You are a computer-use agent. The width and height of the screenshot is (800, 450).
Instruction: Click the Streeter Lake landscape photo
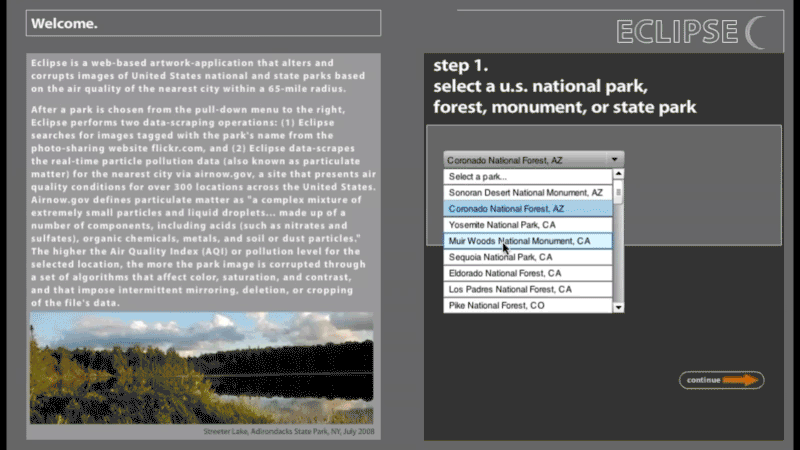(x=204, y=367)
